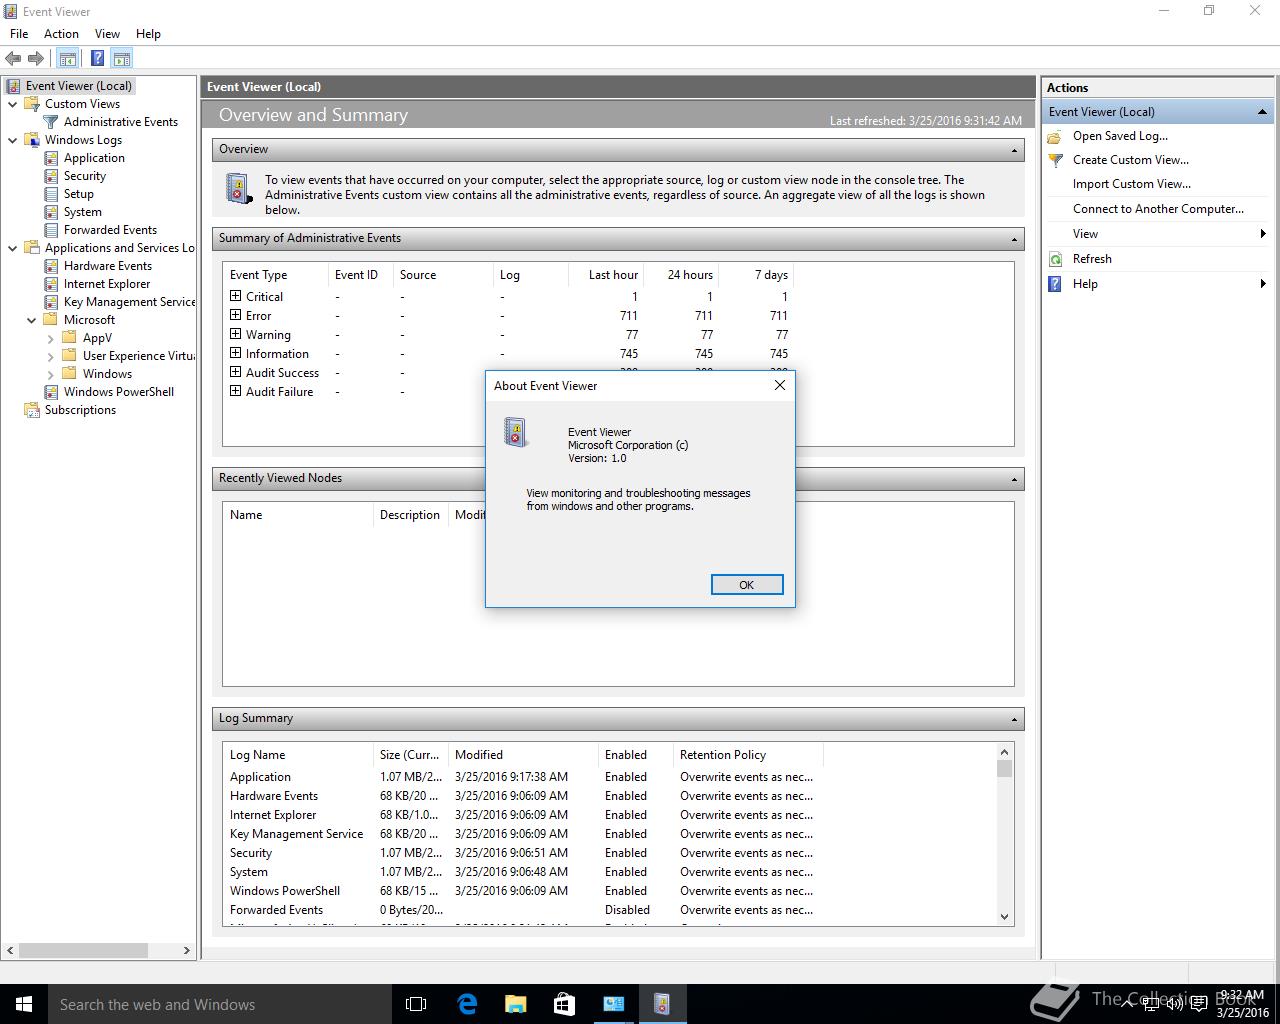1280x1024 pixels.
Task: Expand the Critical event type row
Action: [236, 296]
